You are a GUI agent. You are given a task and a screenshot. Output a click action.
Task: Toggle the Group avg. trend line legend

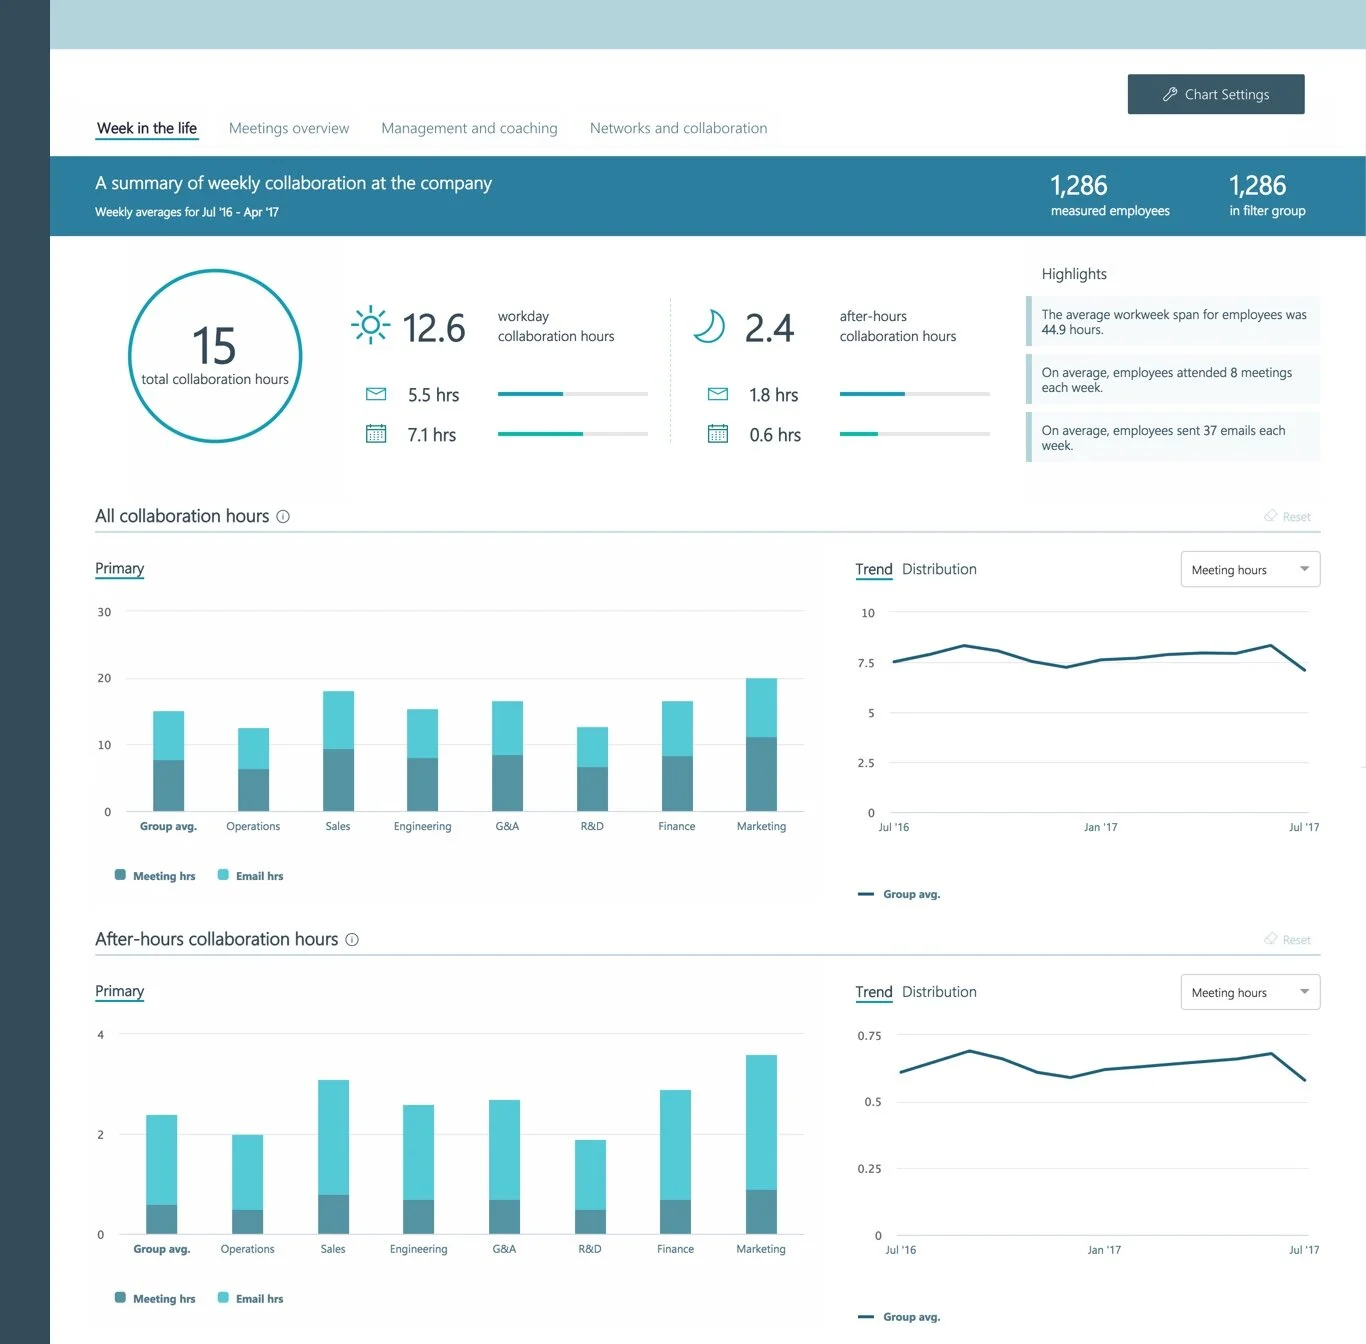[899, 893]
